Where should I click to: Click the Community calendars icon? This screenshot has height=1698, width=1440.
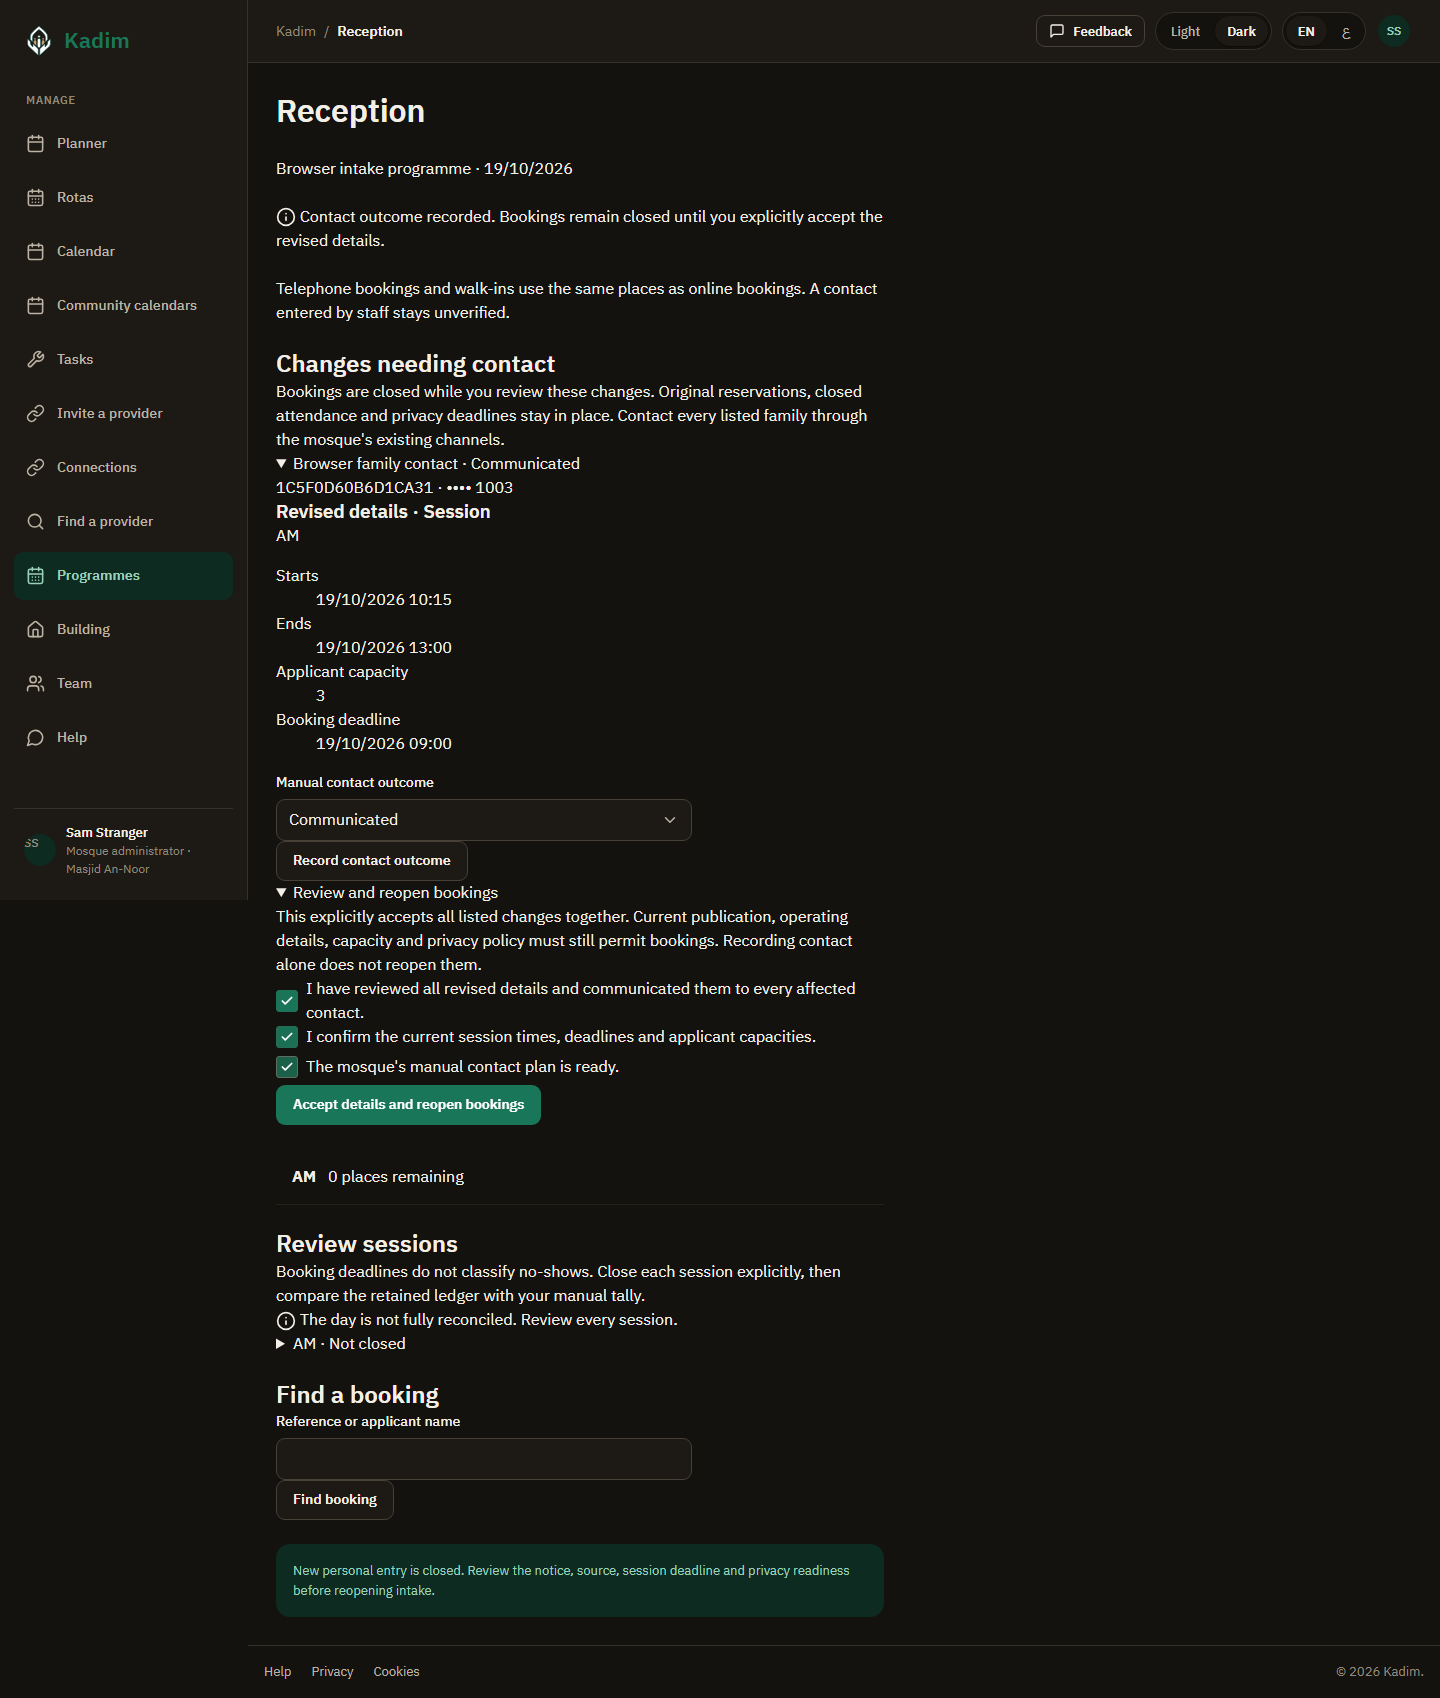pyautogui.click(x=36, y=306)
